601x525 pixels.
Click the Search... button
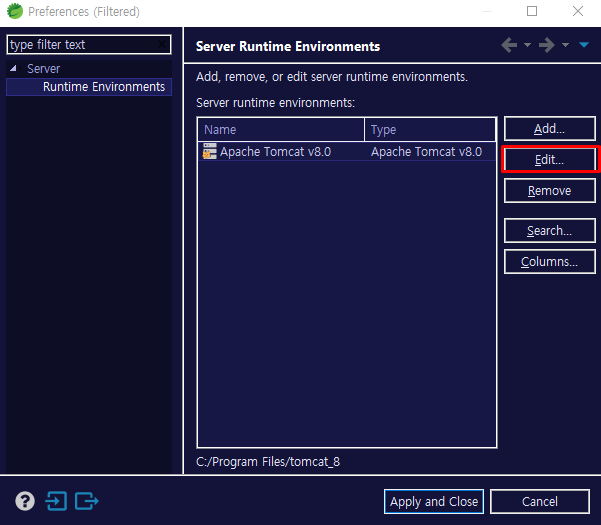[x=550, y=231]
